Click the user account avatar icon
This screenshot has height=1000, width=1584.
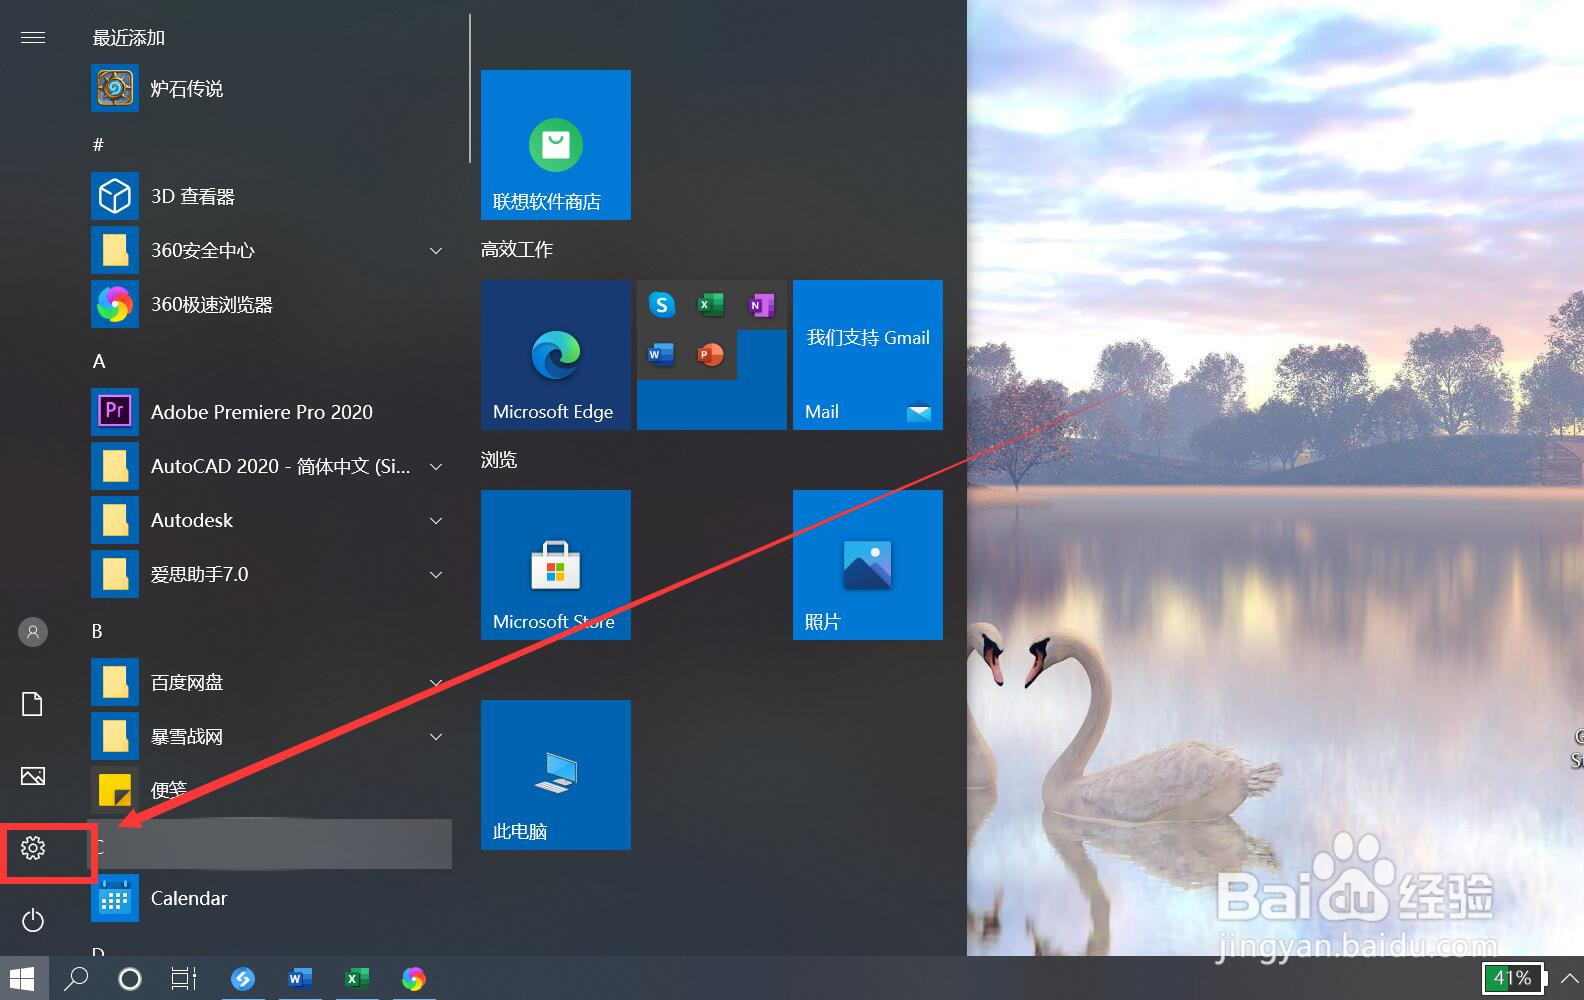tap(33, 632)
